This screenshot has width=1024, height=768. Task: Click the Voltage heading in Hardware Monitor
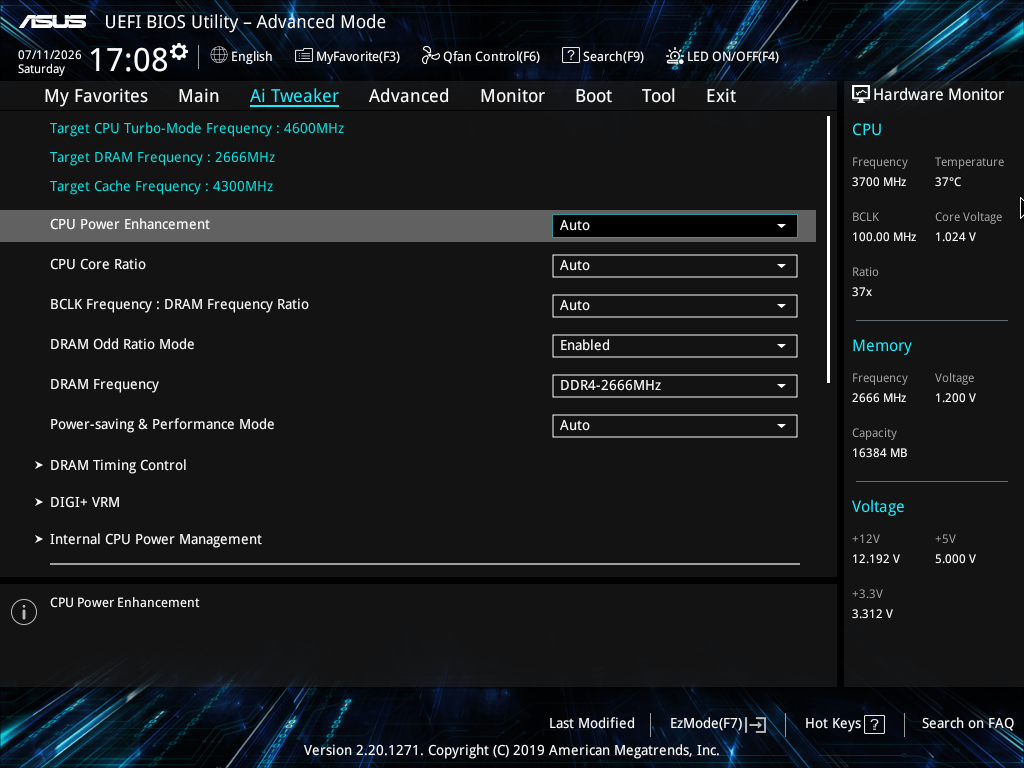click(878, 507)
